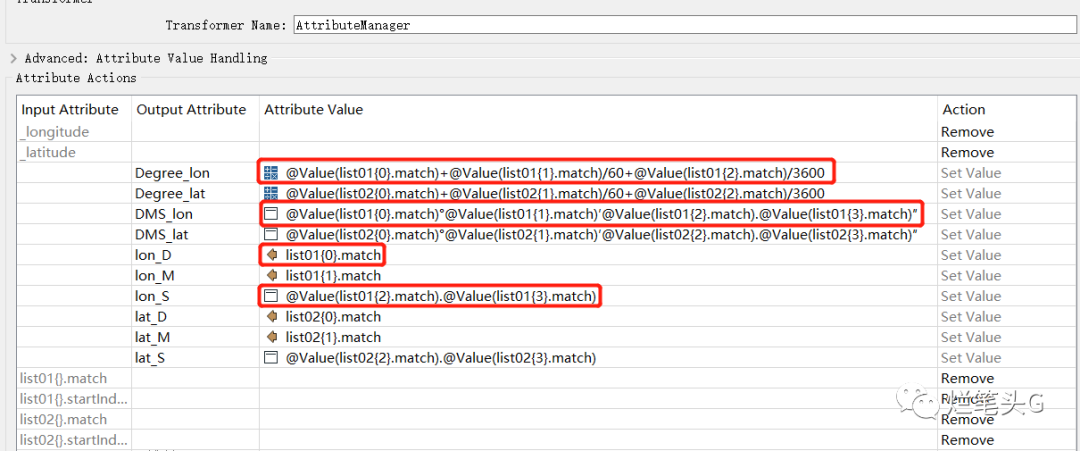Viewport: 1080px width, 451px height.
Task: Click the text editor icon in DMS_lat row
Action: [271, 235]
